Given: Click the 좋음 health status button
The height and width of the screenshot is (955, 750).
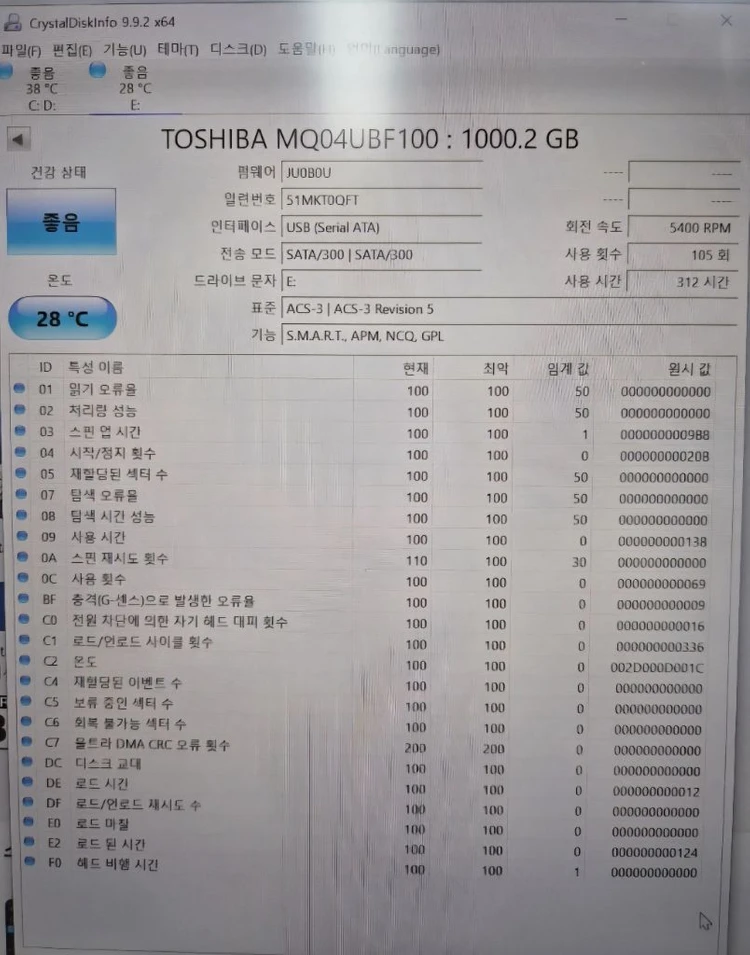Looking at the screenshot, I should click(61, 222).
